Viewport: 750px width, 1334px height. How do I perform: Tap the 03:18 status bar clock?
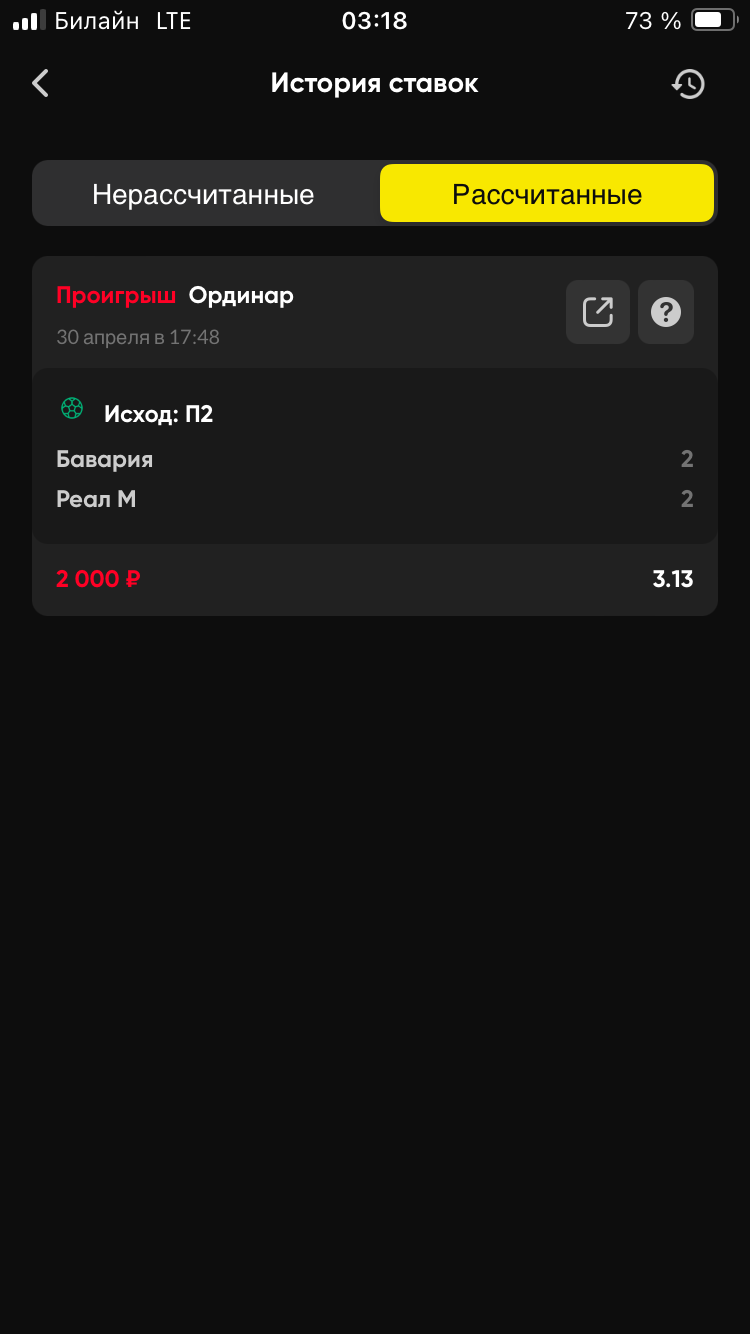(x=375, y=21)
